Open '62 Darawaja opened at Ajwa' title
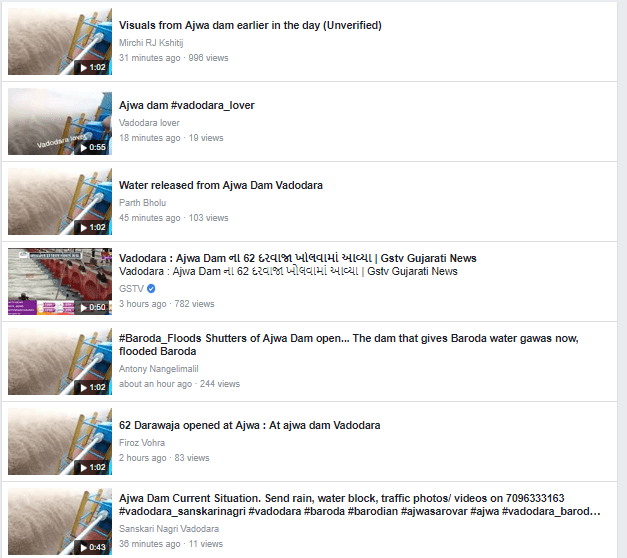Image resolution: width=627 pixels, height=558 pixels. [x=250, y=425]
